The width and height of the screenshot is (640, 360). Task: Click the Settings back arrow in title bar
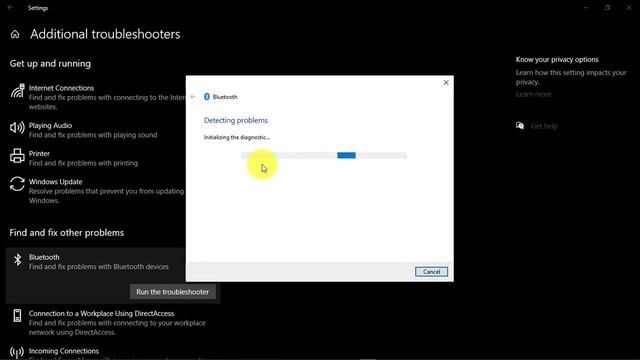[10, 8]
